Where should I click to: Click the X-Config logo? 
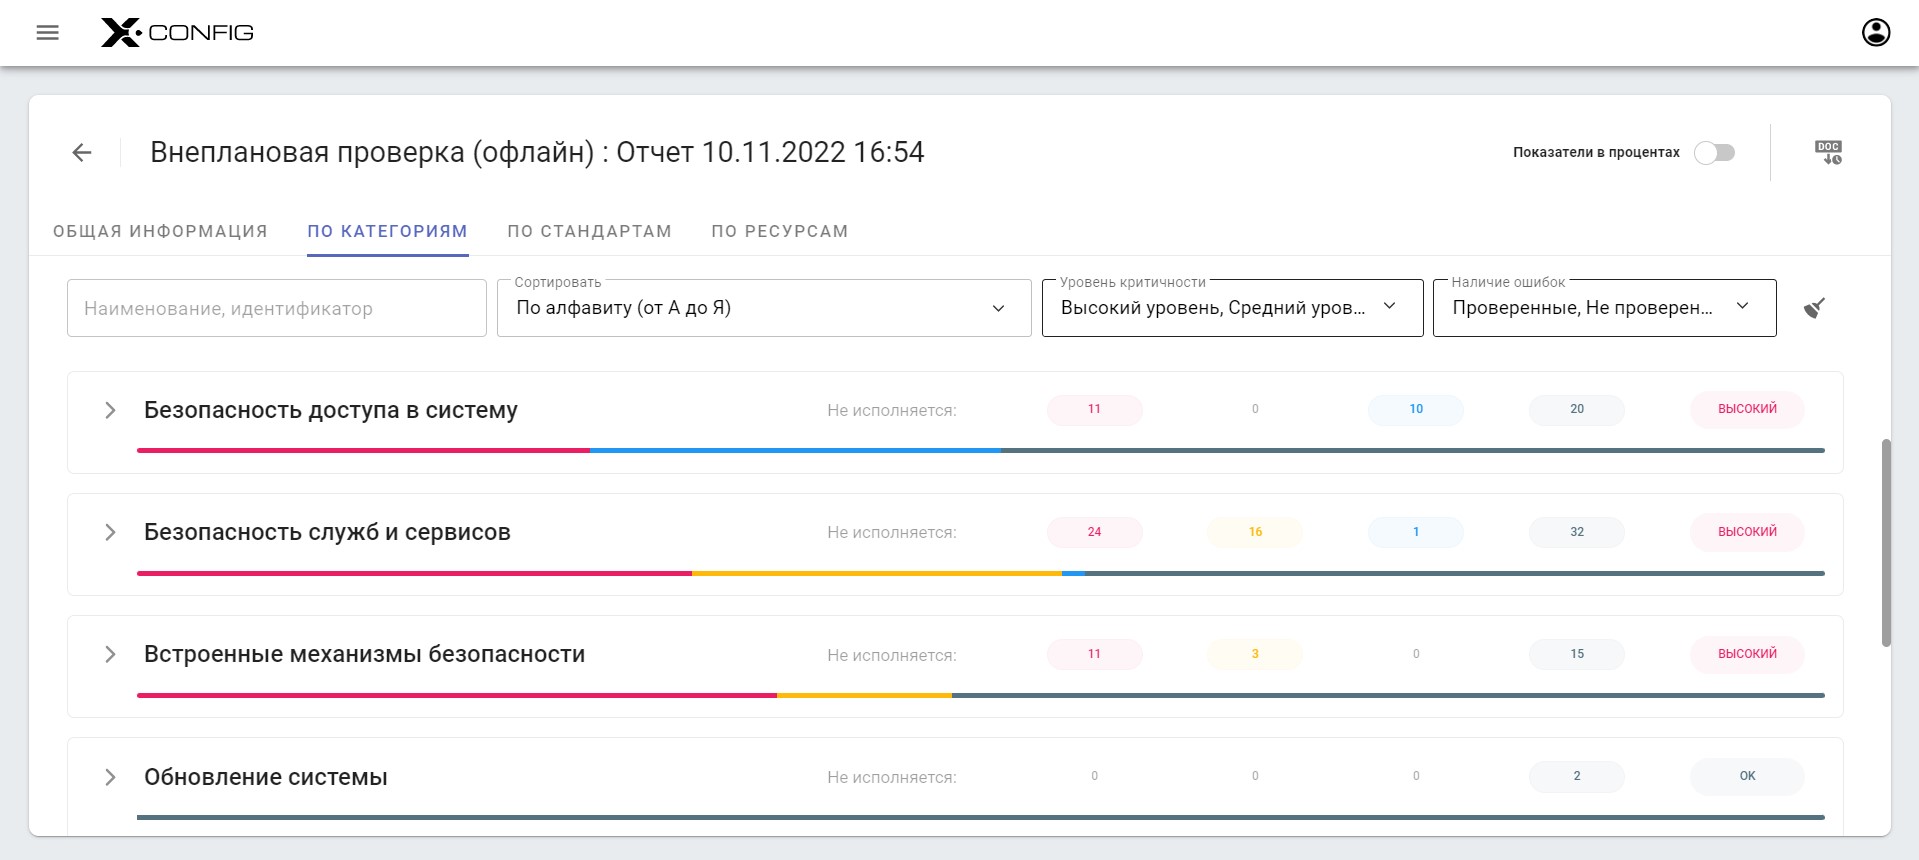point(177,33)
